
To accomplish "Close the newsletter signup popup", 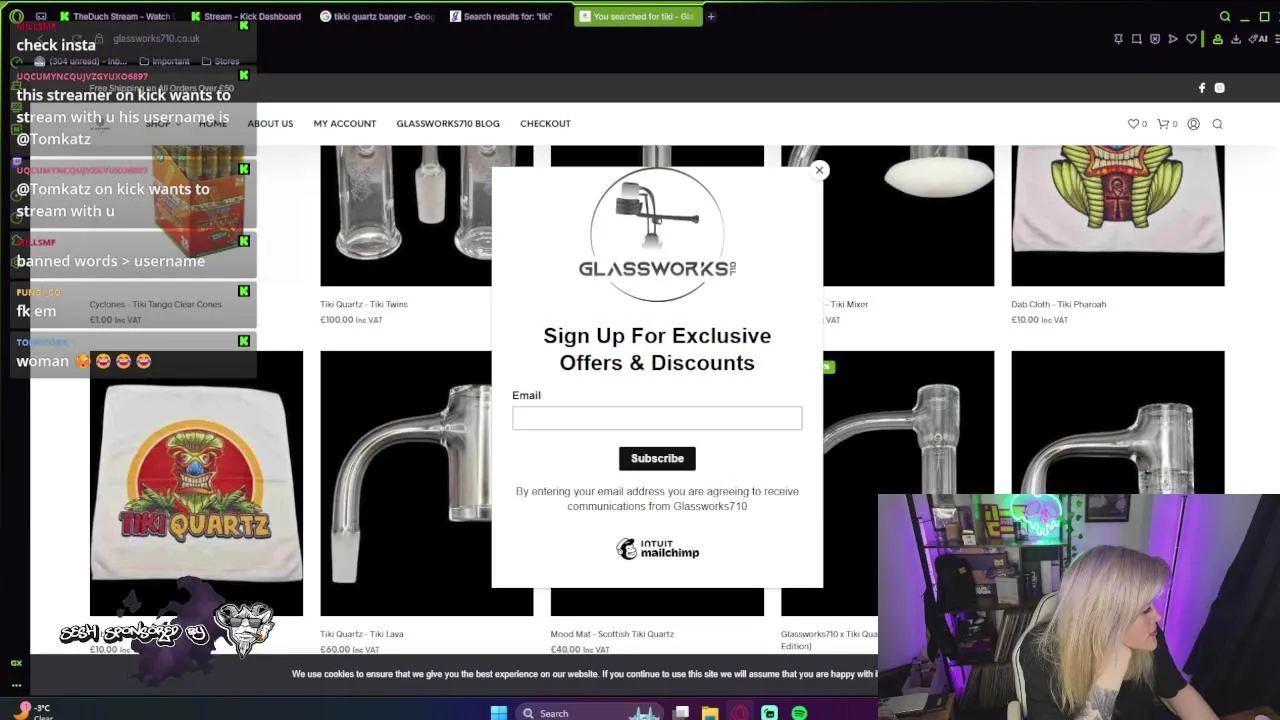I will (x=819, y=170).
